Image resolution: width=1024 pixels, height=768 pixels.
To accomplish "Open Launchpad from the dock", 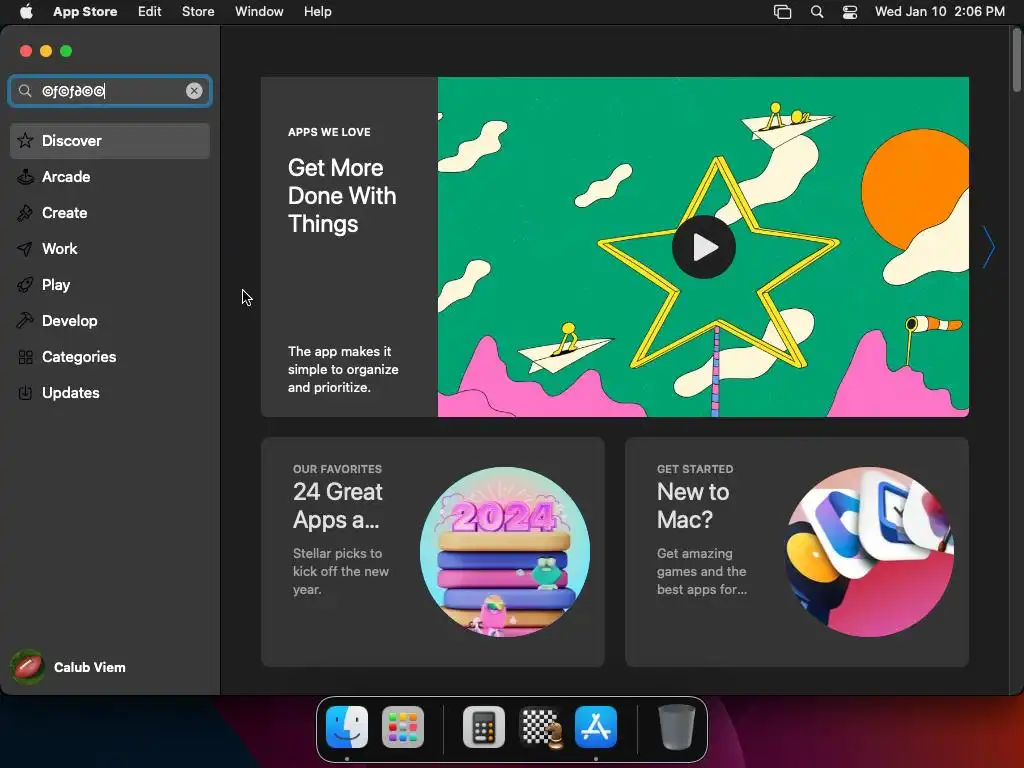I will [x=403, y=727].
